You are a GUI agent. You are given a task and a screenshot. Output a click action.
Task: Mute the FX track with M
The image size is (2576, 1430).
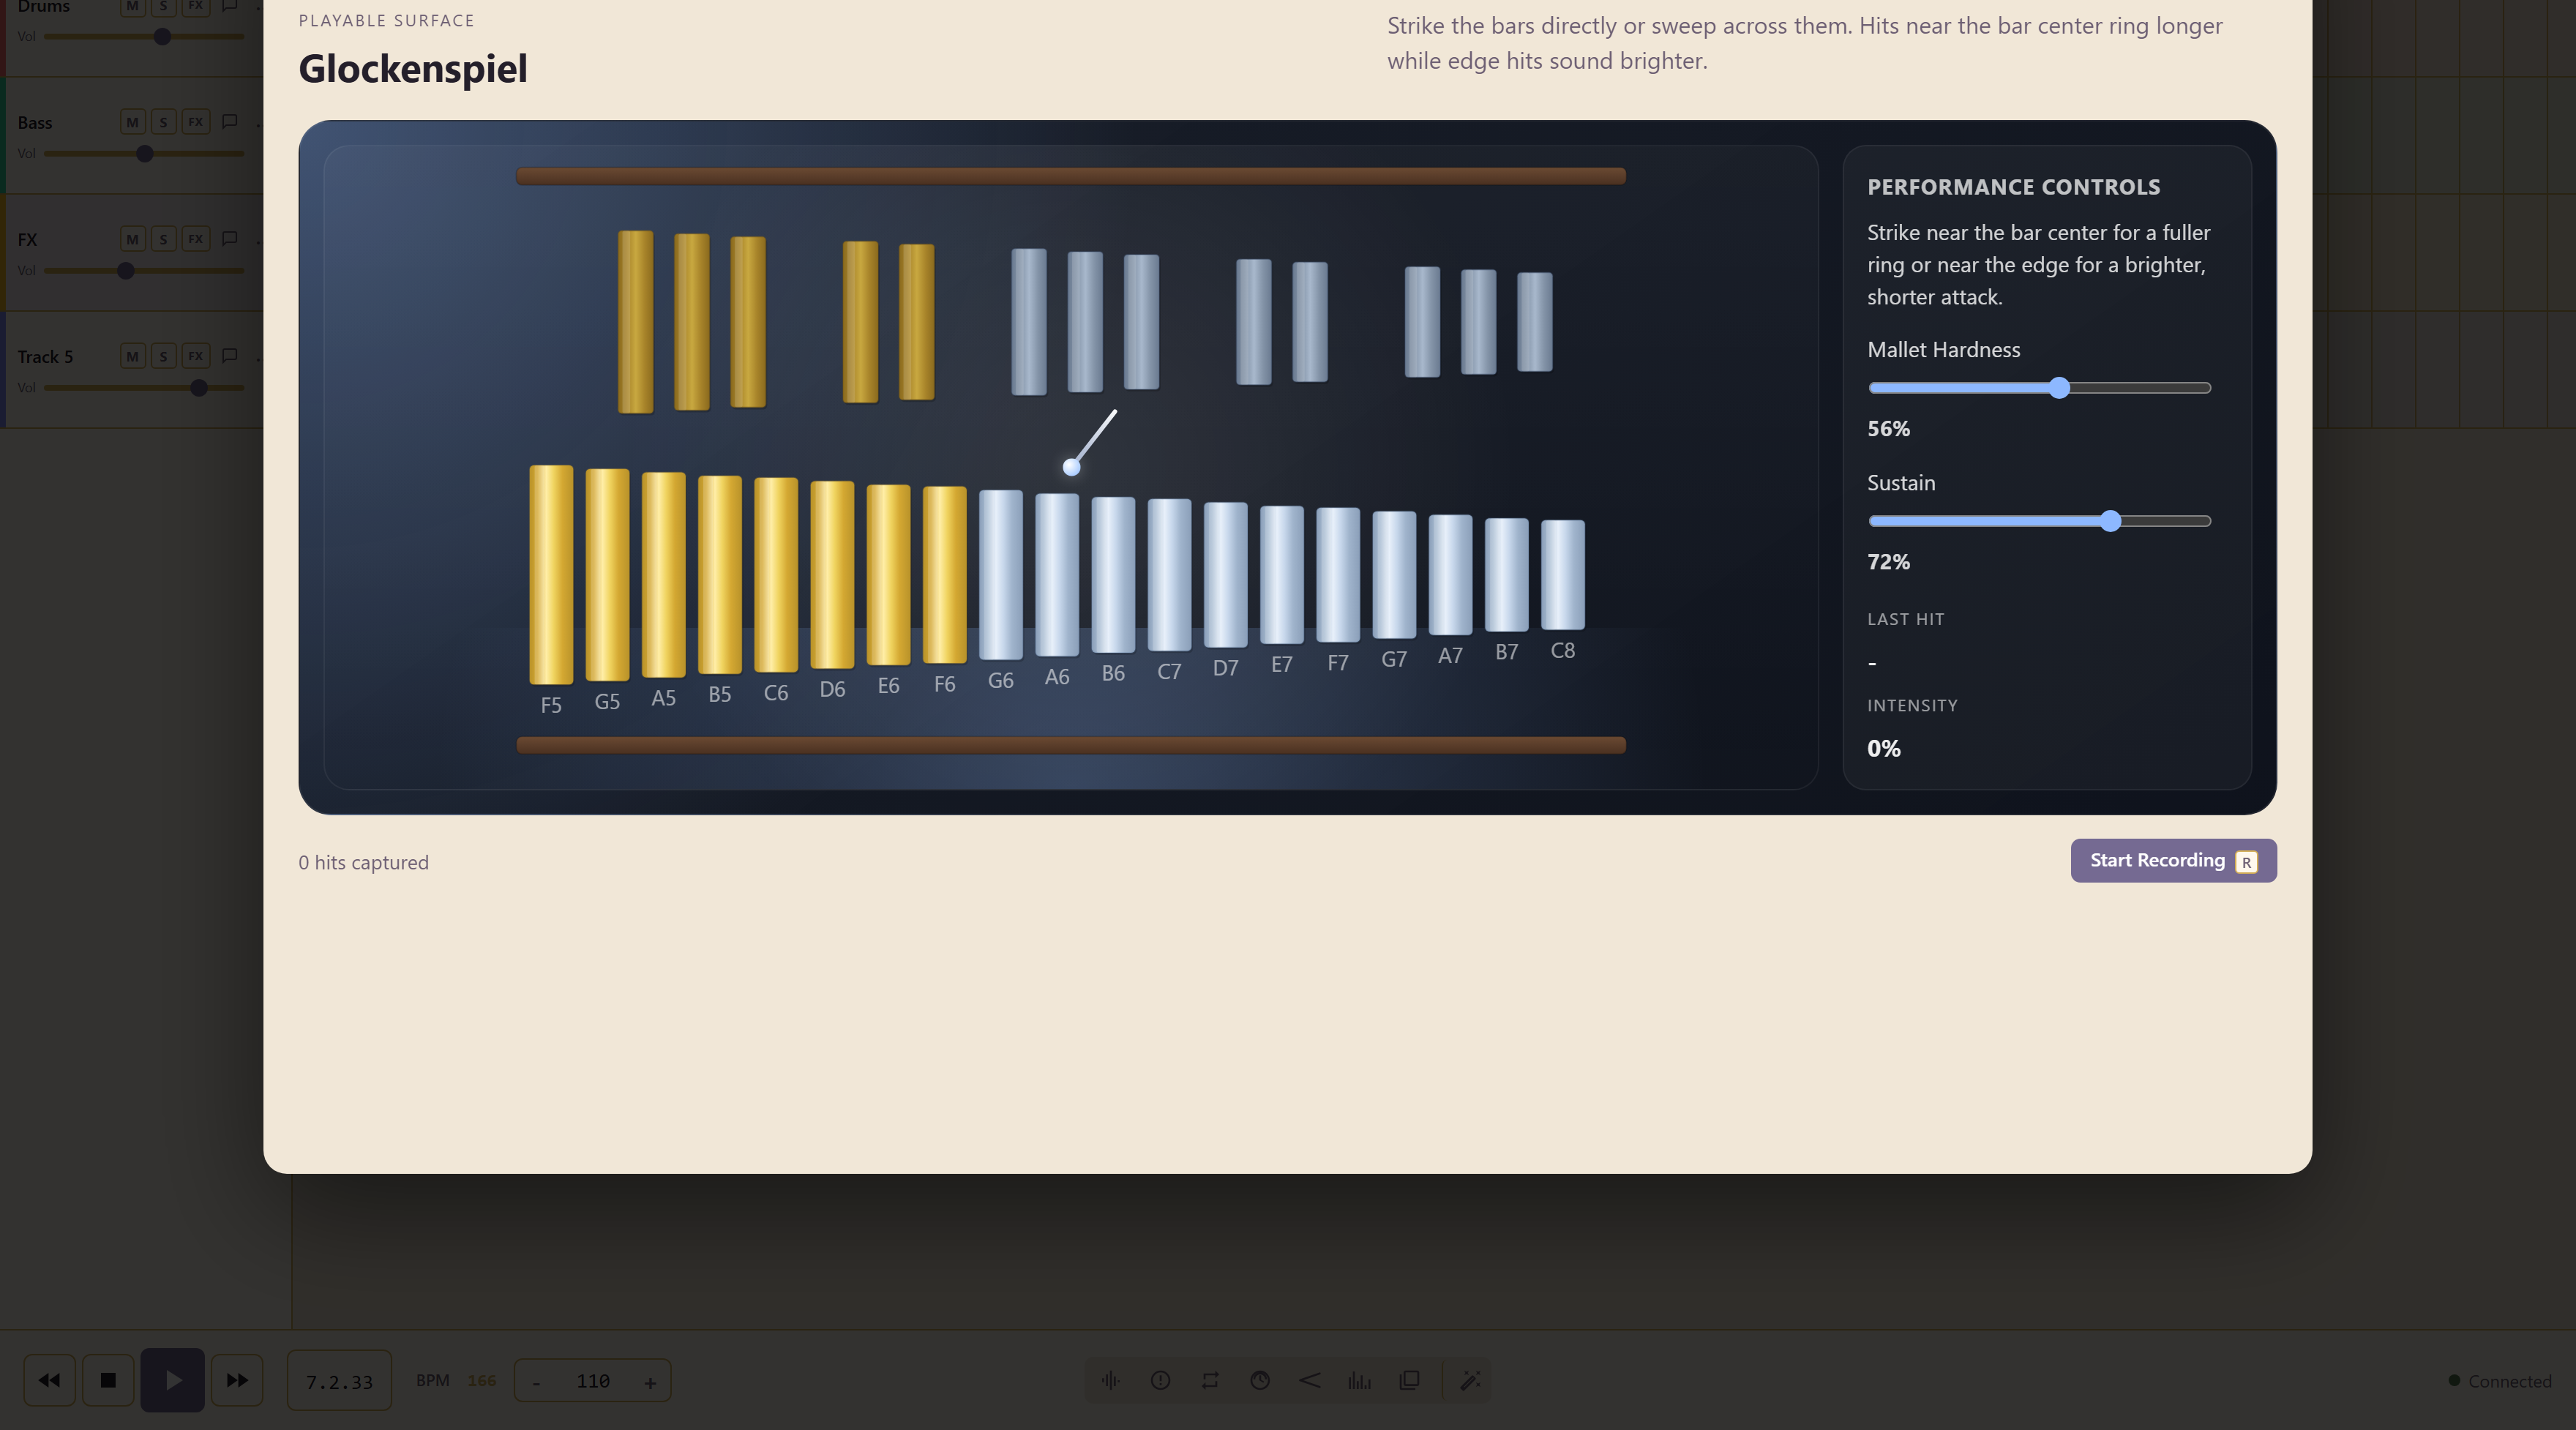[132, 239]
